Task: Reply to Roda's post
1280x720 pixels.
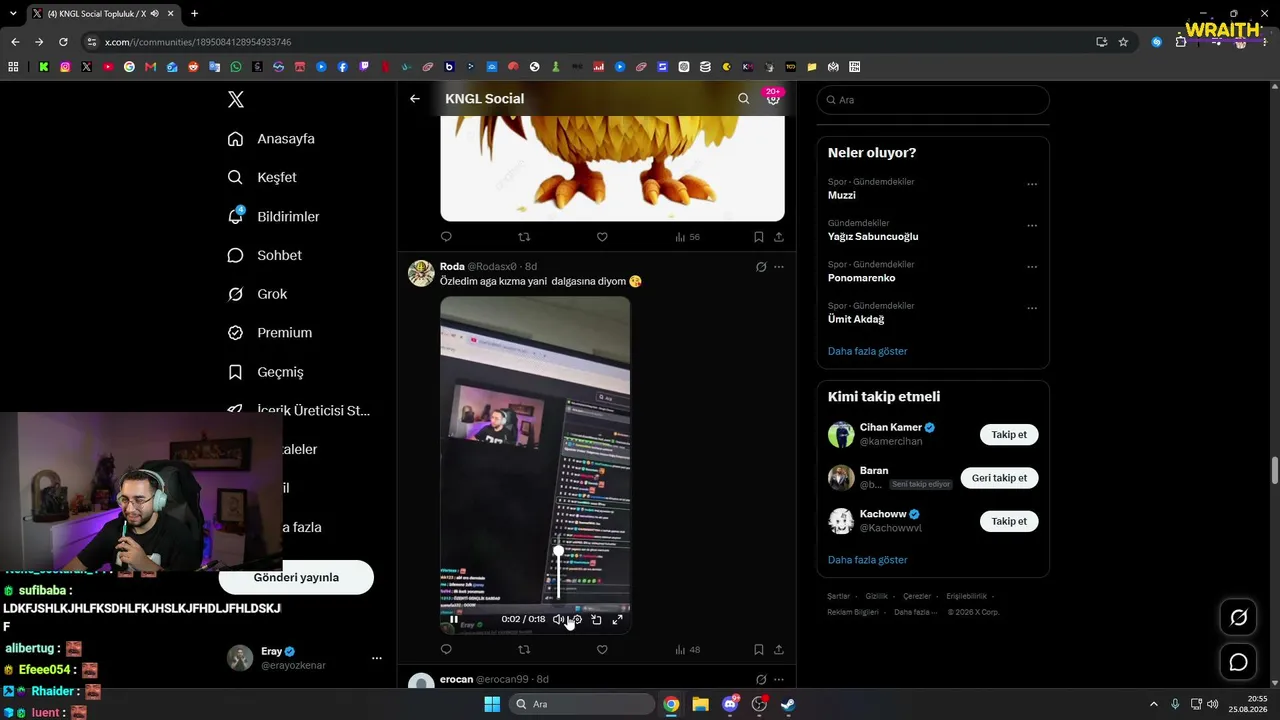Action: click(446, 650)
